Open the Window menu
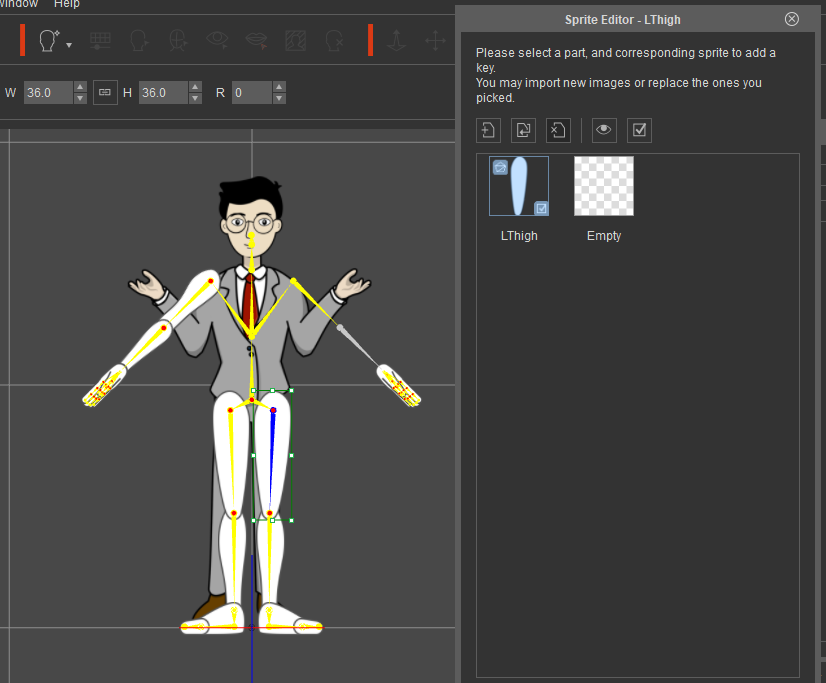 click(18, 4)
